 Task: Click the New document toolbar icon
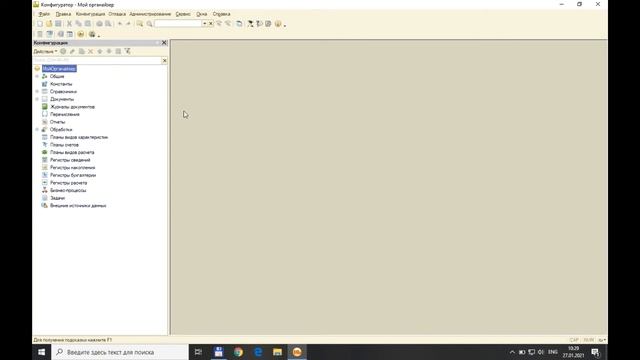point(40,24)
